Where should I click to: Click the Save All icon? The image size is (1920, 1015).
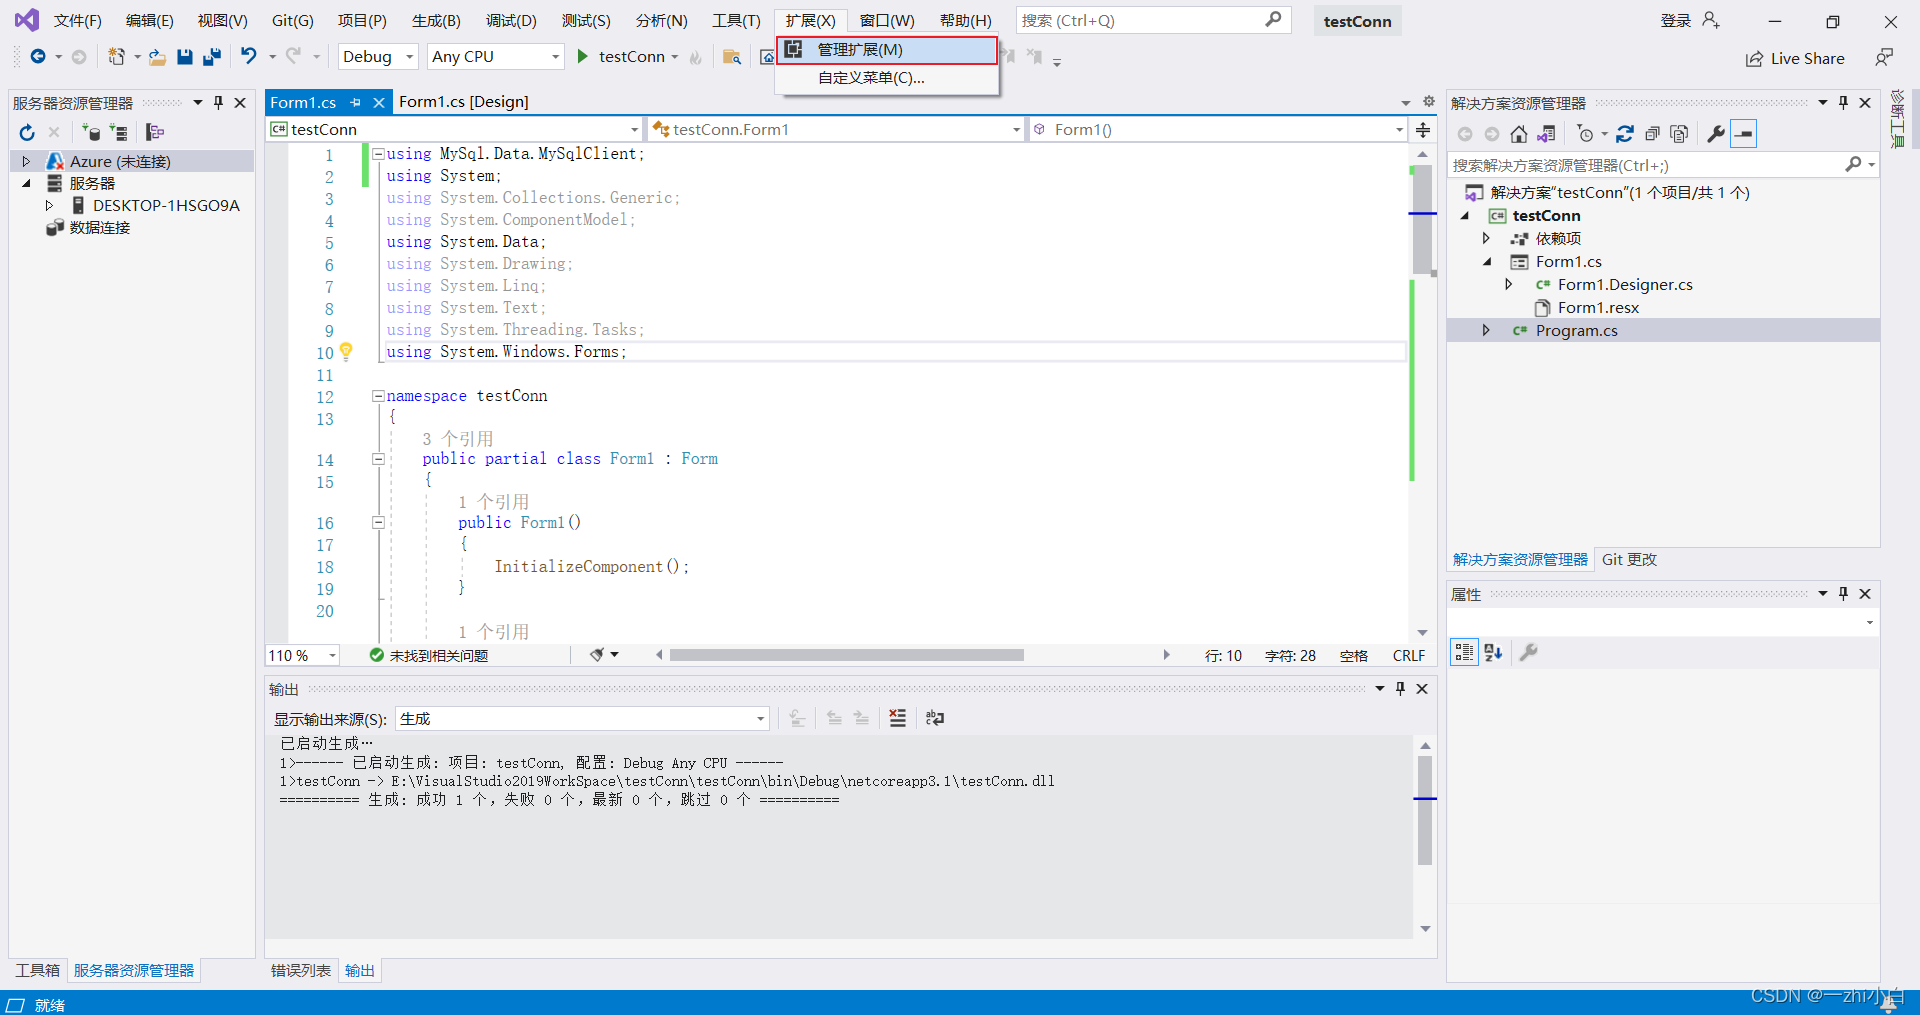click(211, 57)
